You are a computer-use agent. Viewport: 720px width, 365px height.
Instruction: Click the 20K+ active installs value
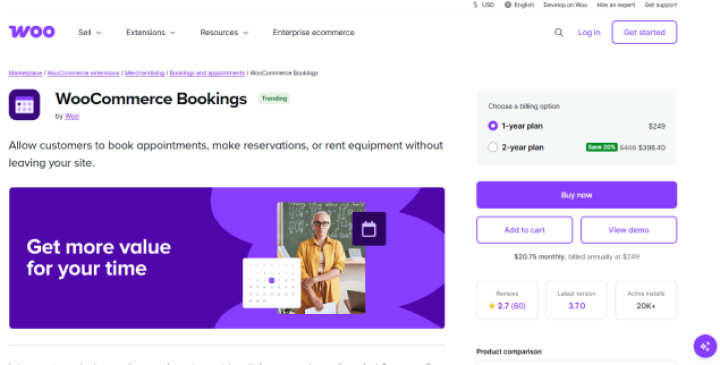pos(646,306)
